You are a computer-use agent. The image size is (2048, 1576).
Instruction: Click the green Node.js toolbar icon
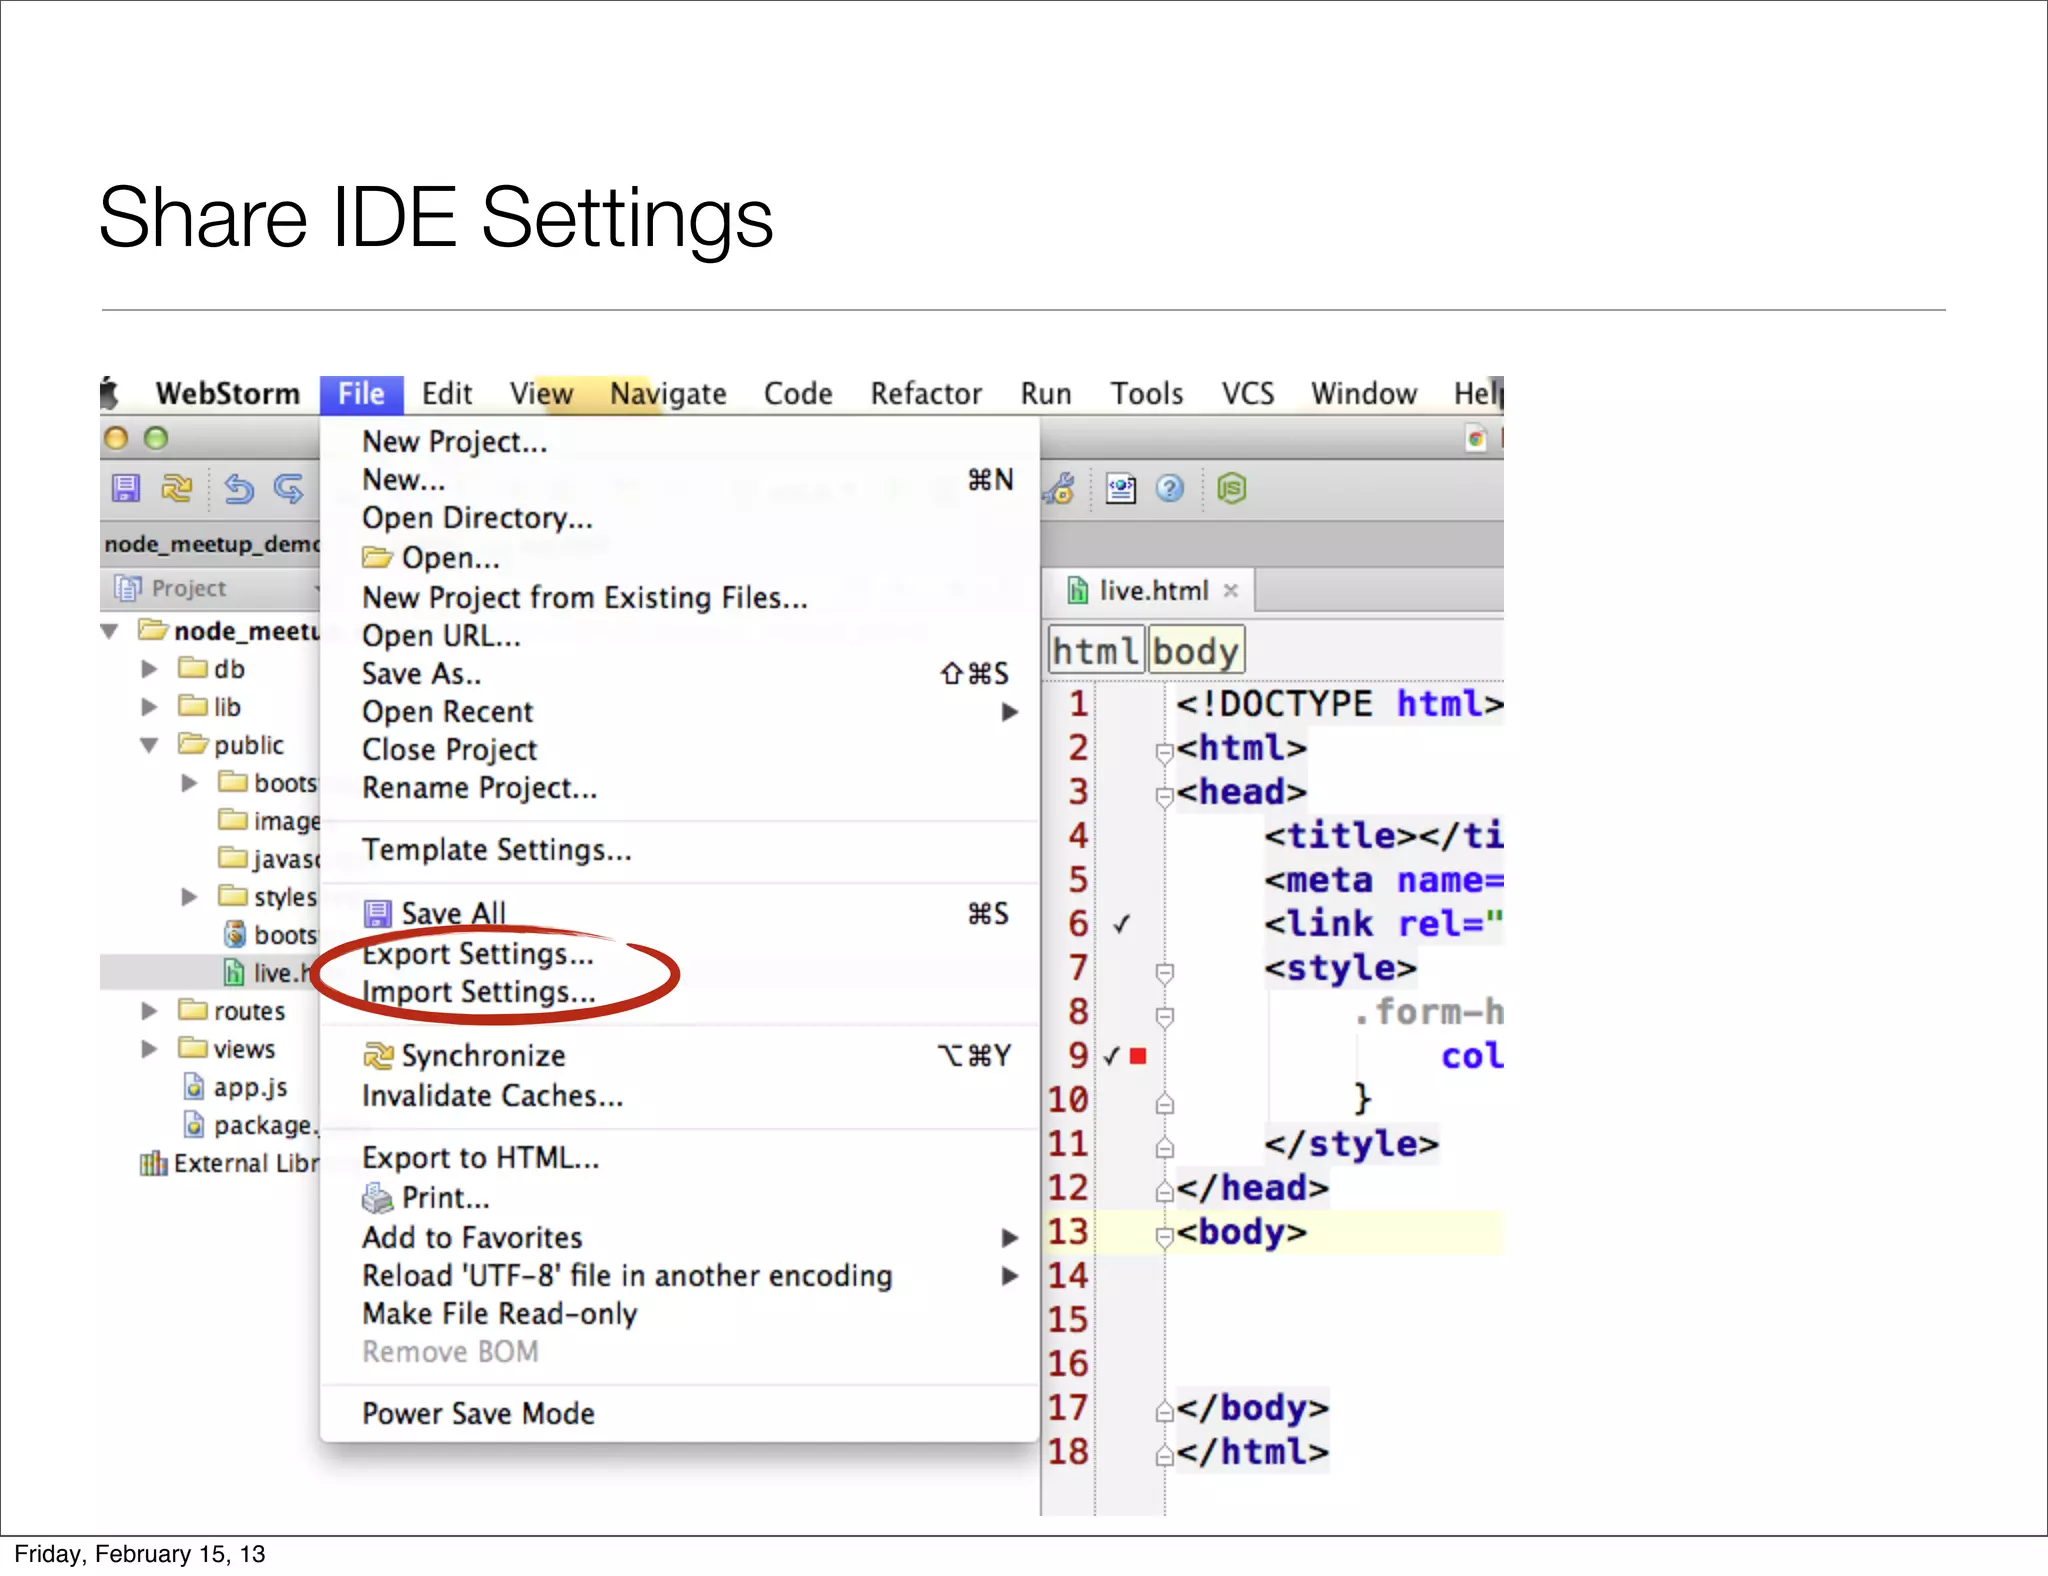(x=1231, y=488)
